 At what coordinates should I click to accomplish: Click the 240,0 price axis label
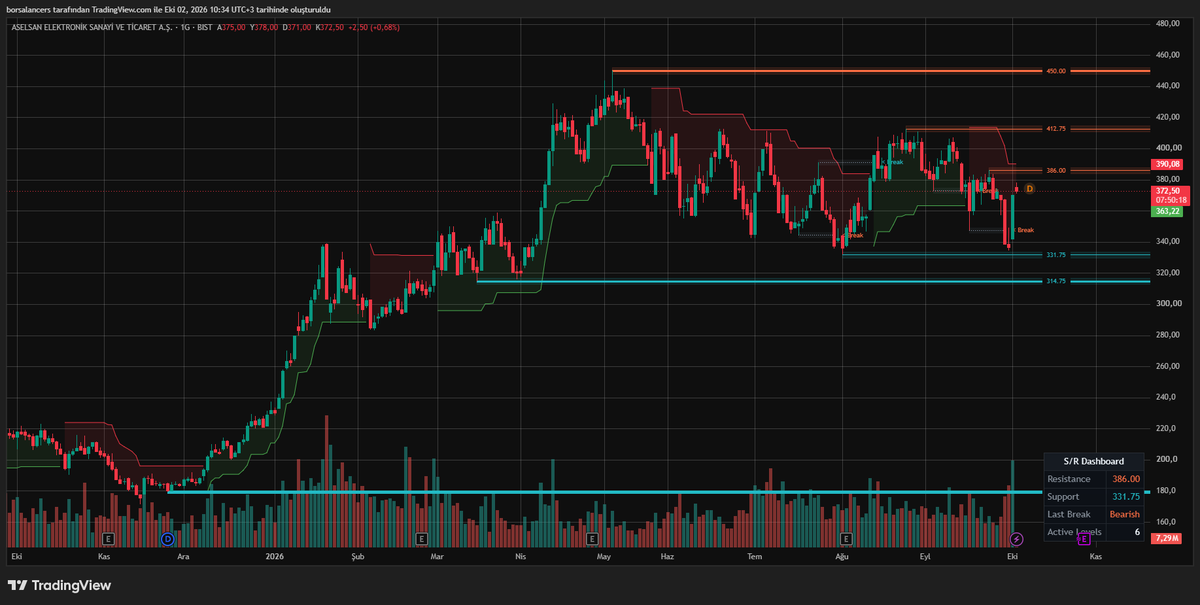coord(1166,396)
